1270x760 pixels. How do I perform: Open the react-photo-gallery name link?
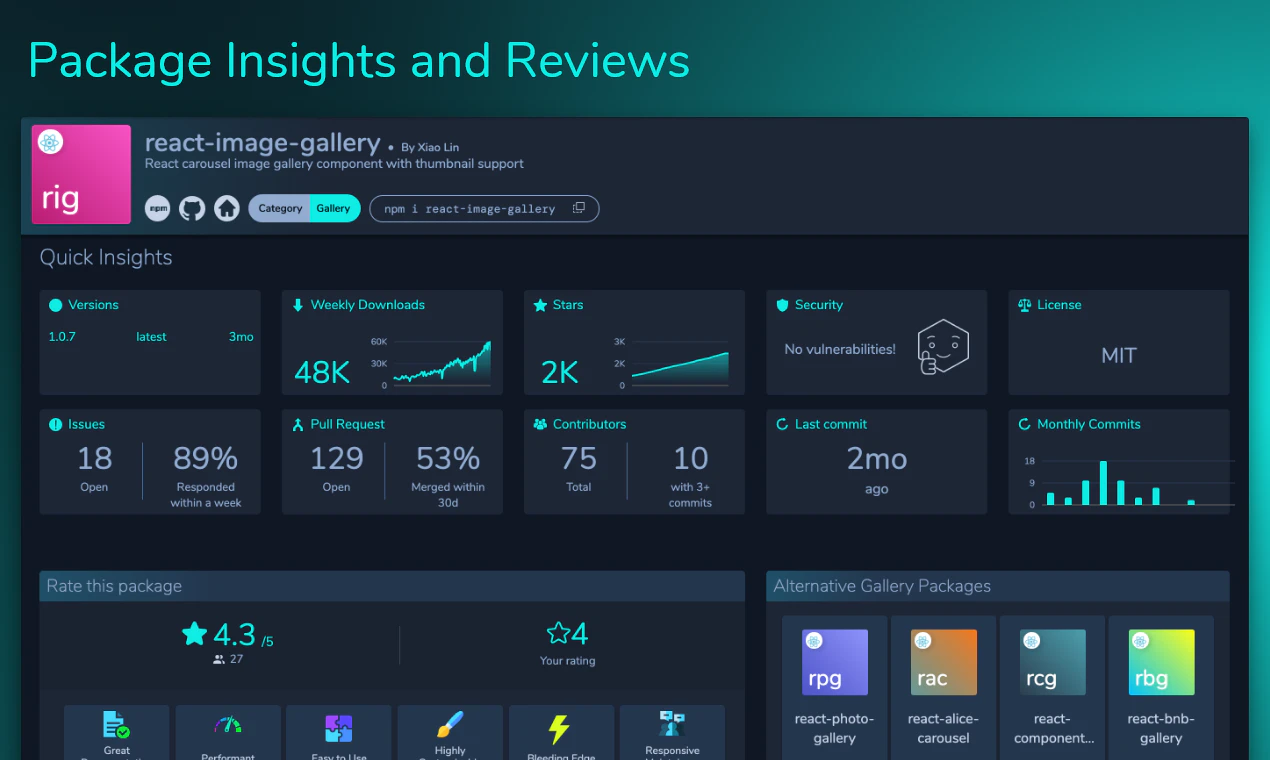pyautogui.click(x=835, y=728)
